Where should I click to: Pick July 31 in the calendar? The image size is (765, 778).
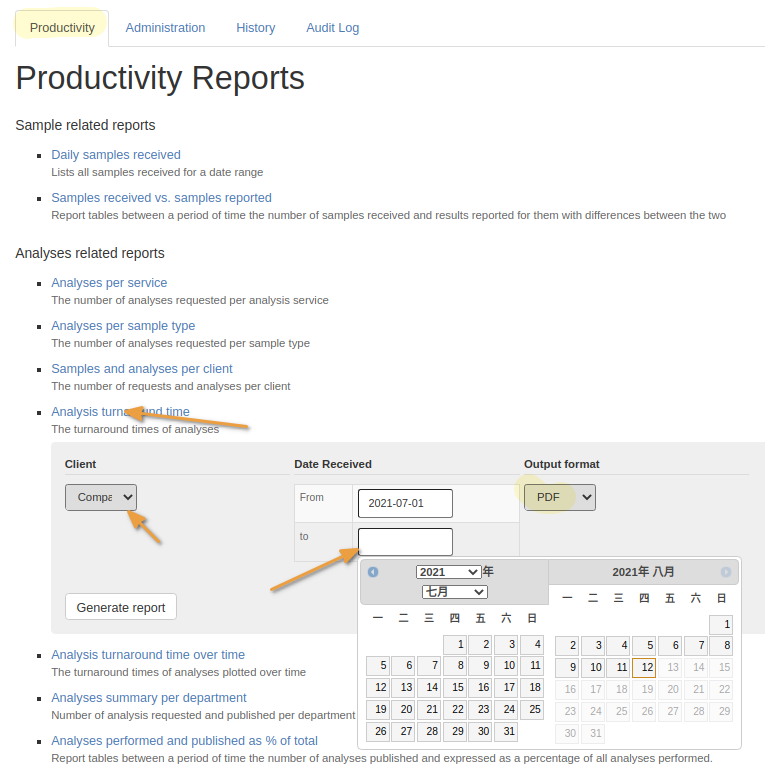[506, 731]
